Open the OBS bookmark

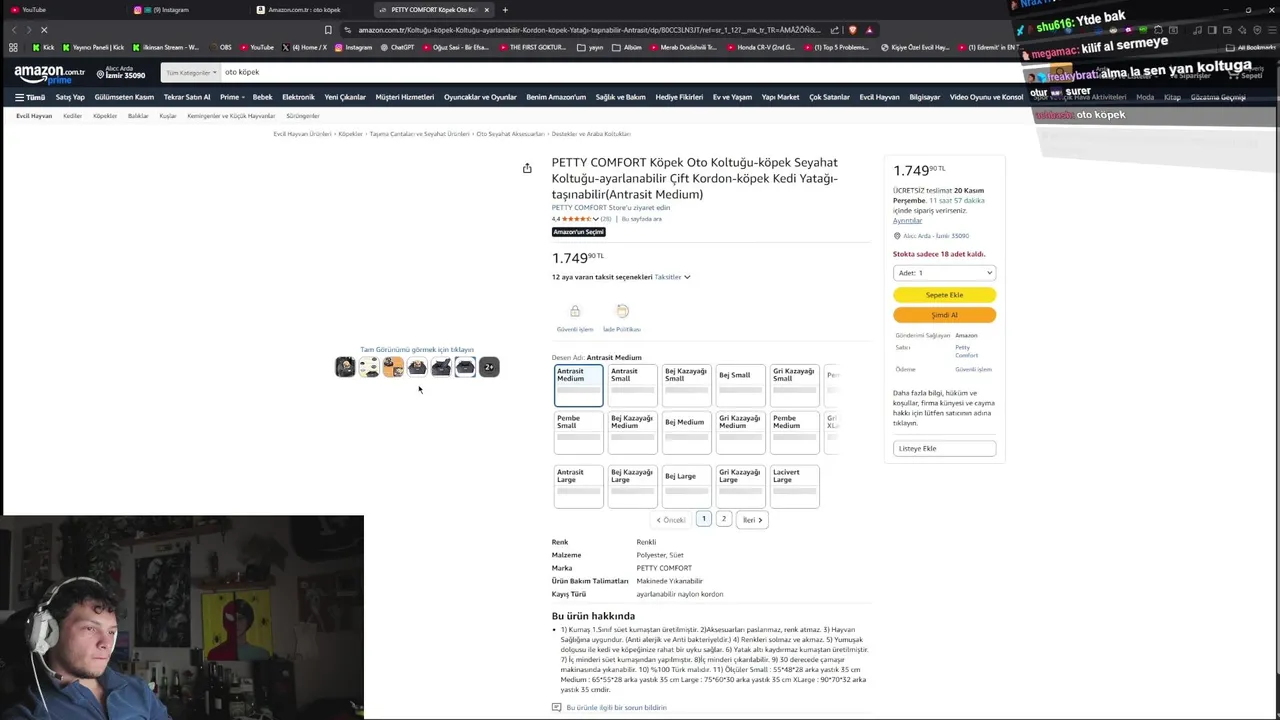(220, 47)
